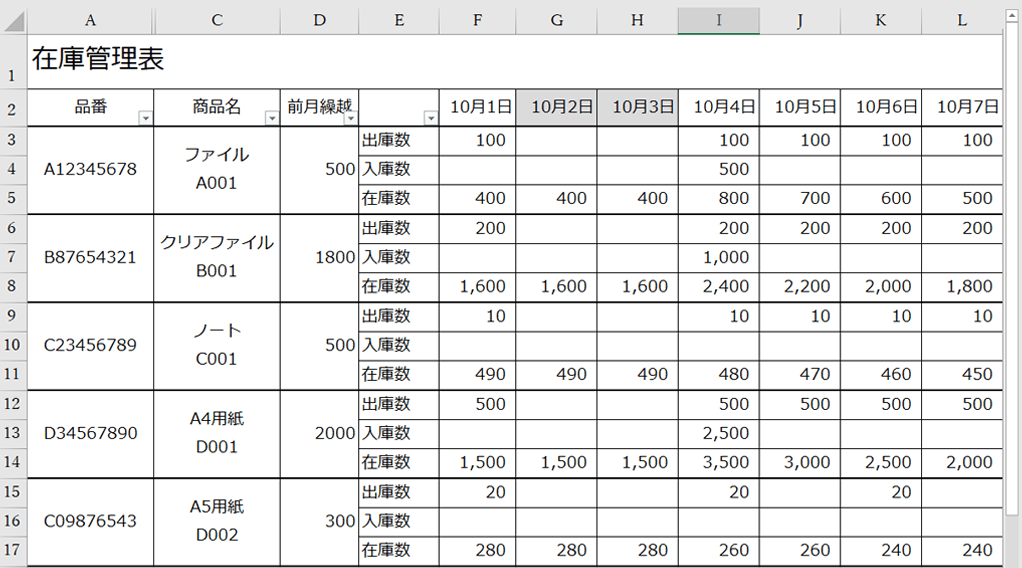Select column K header
This screenshot has height=568, width=1022.
point(881,20)
